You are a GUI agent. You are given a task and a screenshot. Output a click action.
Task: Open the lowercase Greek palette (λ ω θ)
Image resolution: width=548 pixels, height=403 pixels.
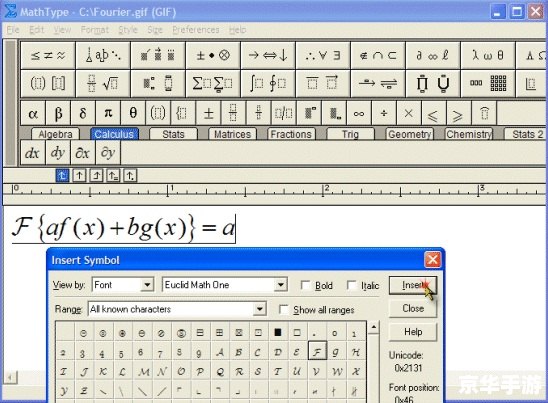click(x=488, y=55)
